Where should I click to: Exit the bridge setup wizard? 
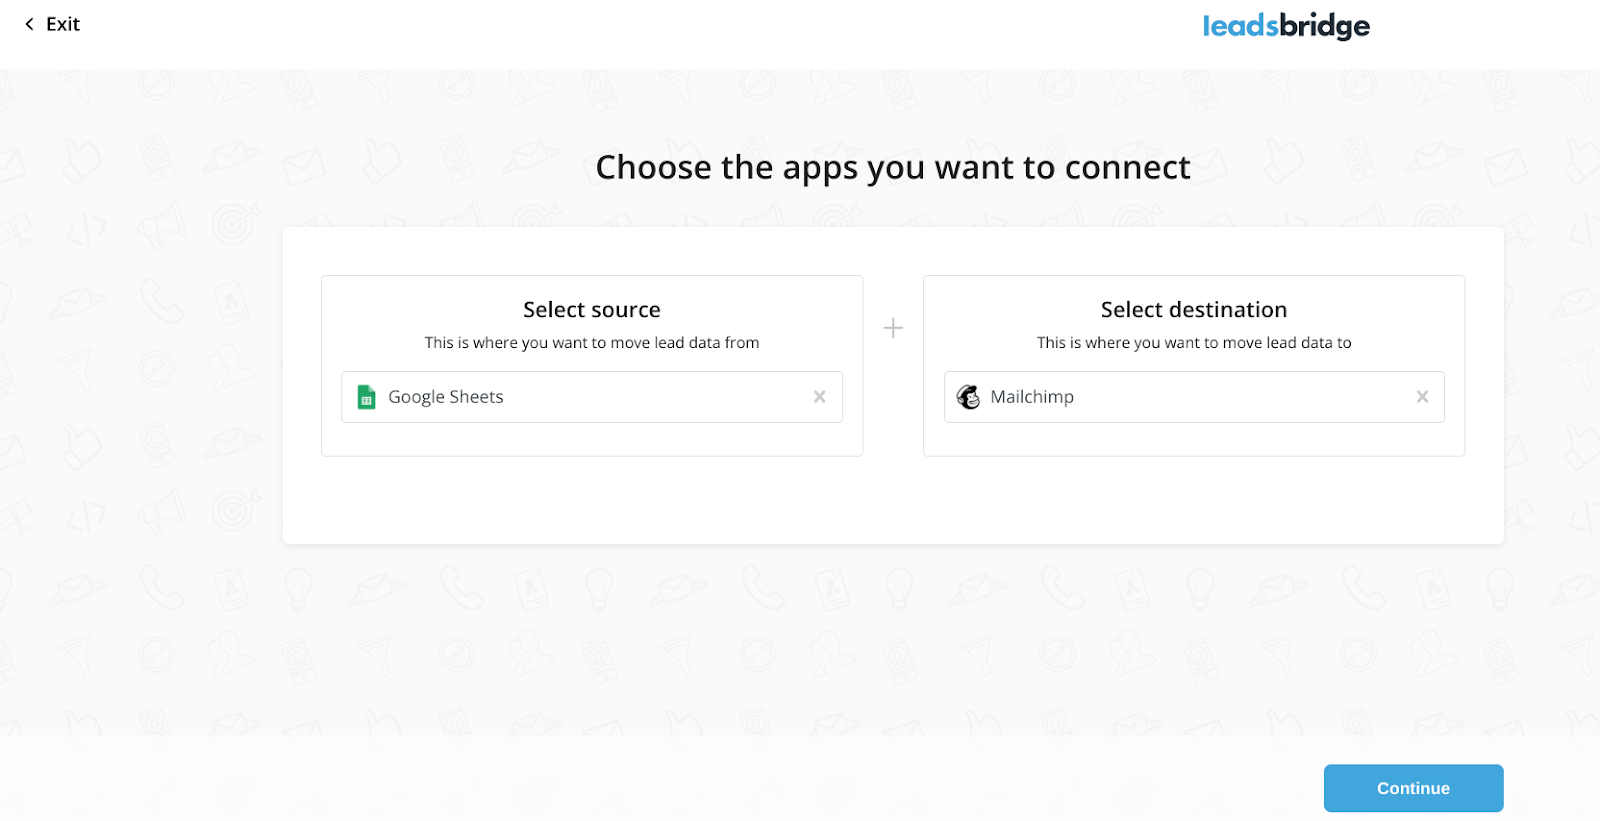pos(62,24)
